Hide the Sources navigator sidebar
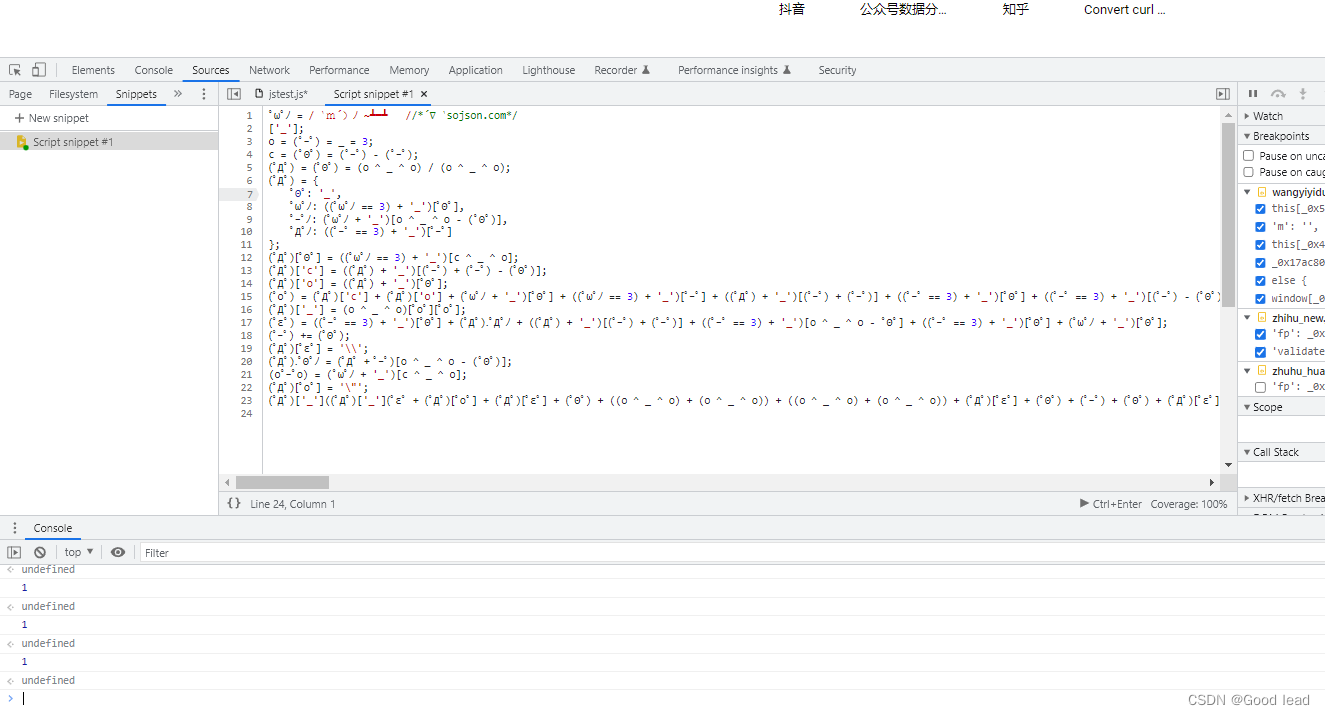1325x715 pixels. pyautogui.click(x=232, y=92)
